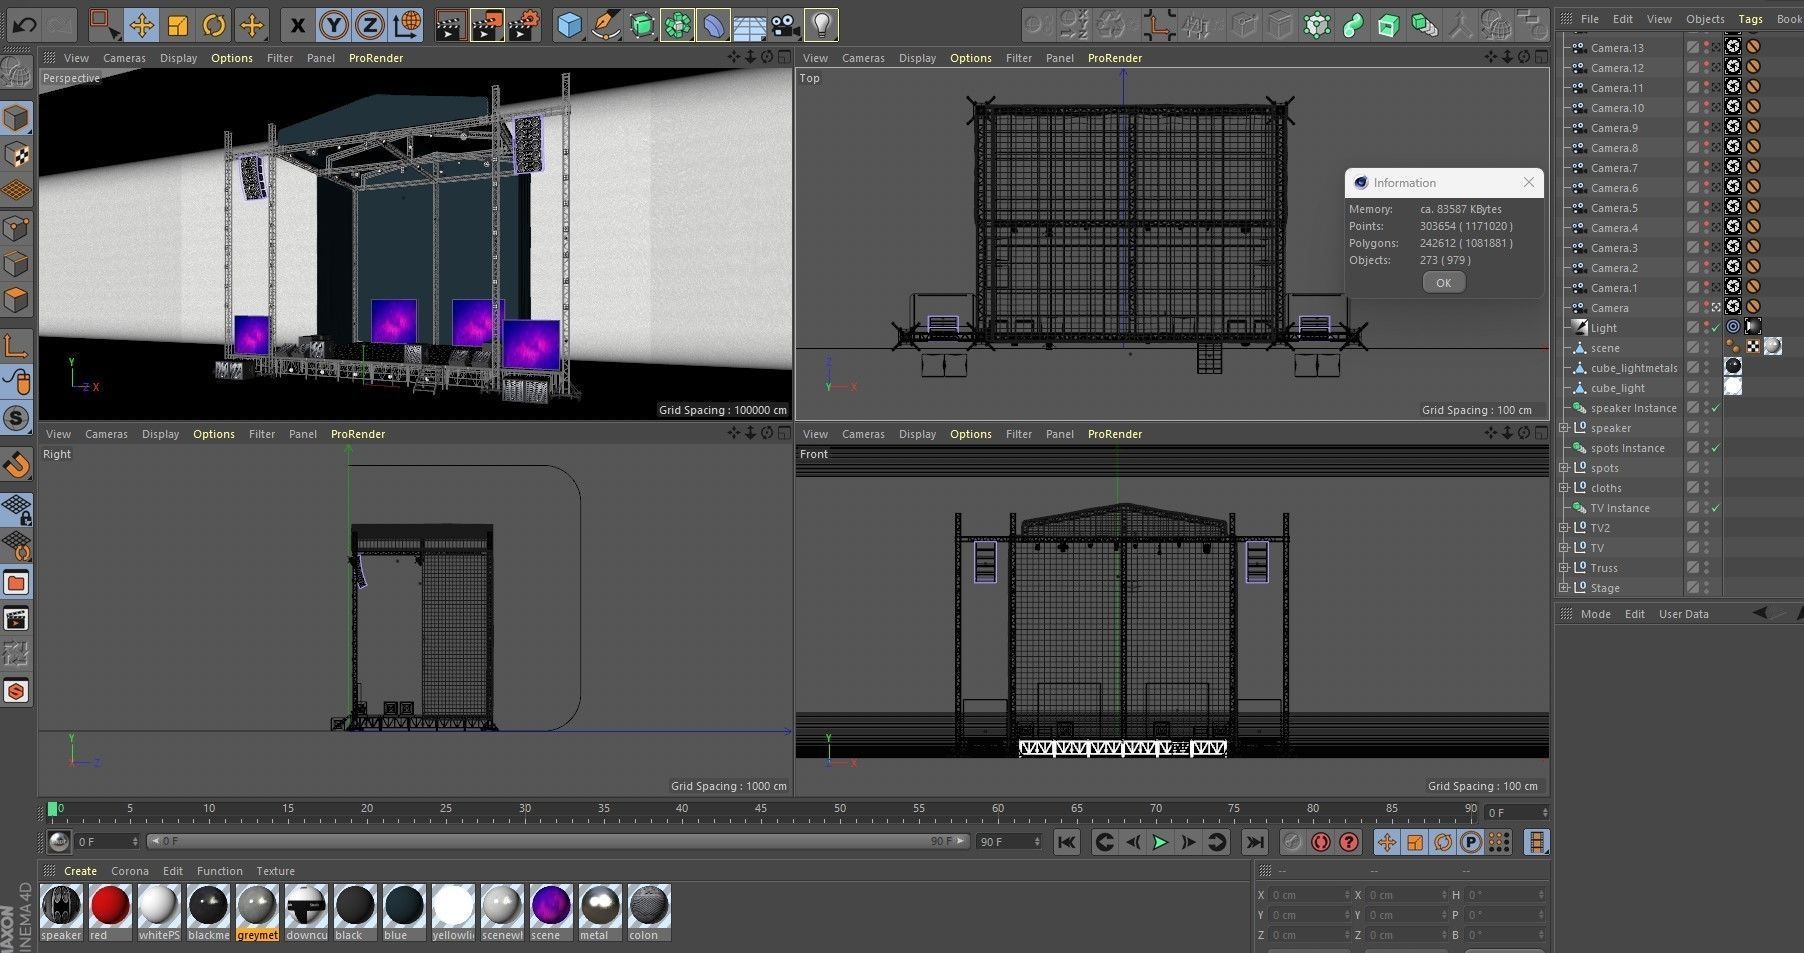
Task: Open Edit Render Settings icon
Action: [523, 25]
